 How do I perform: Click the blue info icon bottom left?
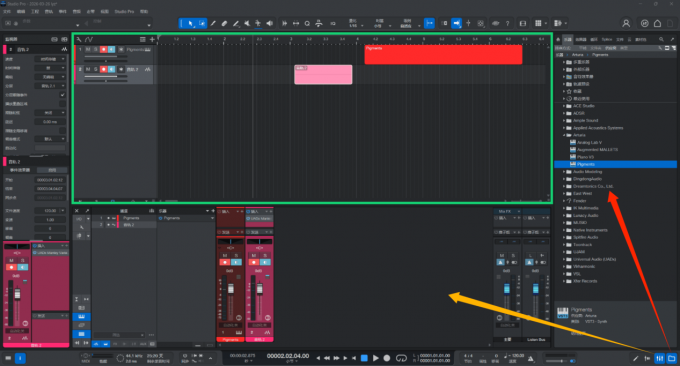pos(20,358)
